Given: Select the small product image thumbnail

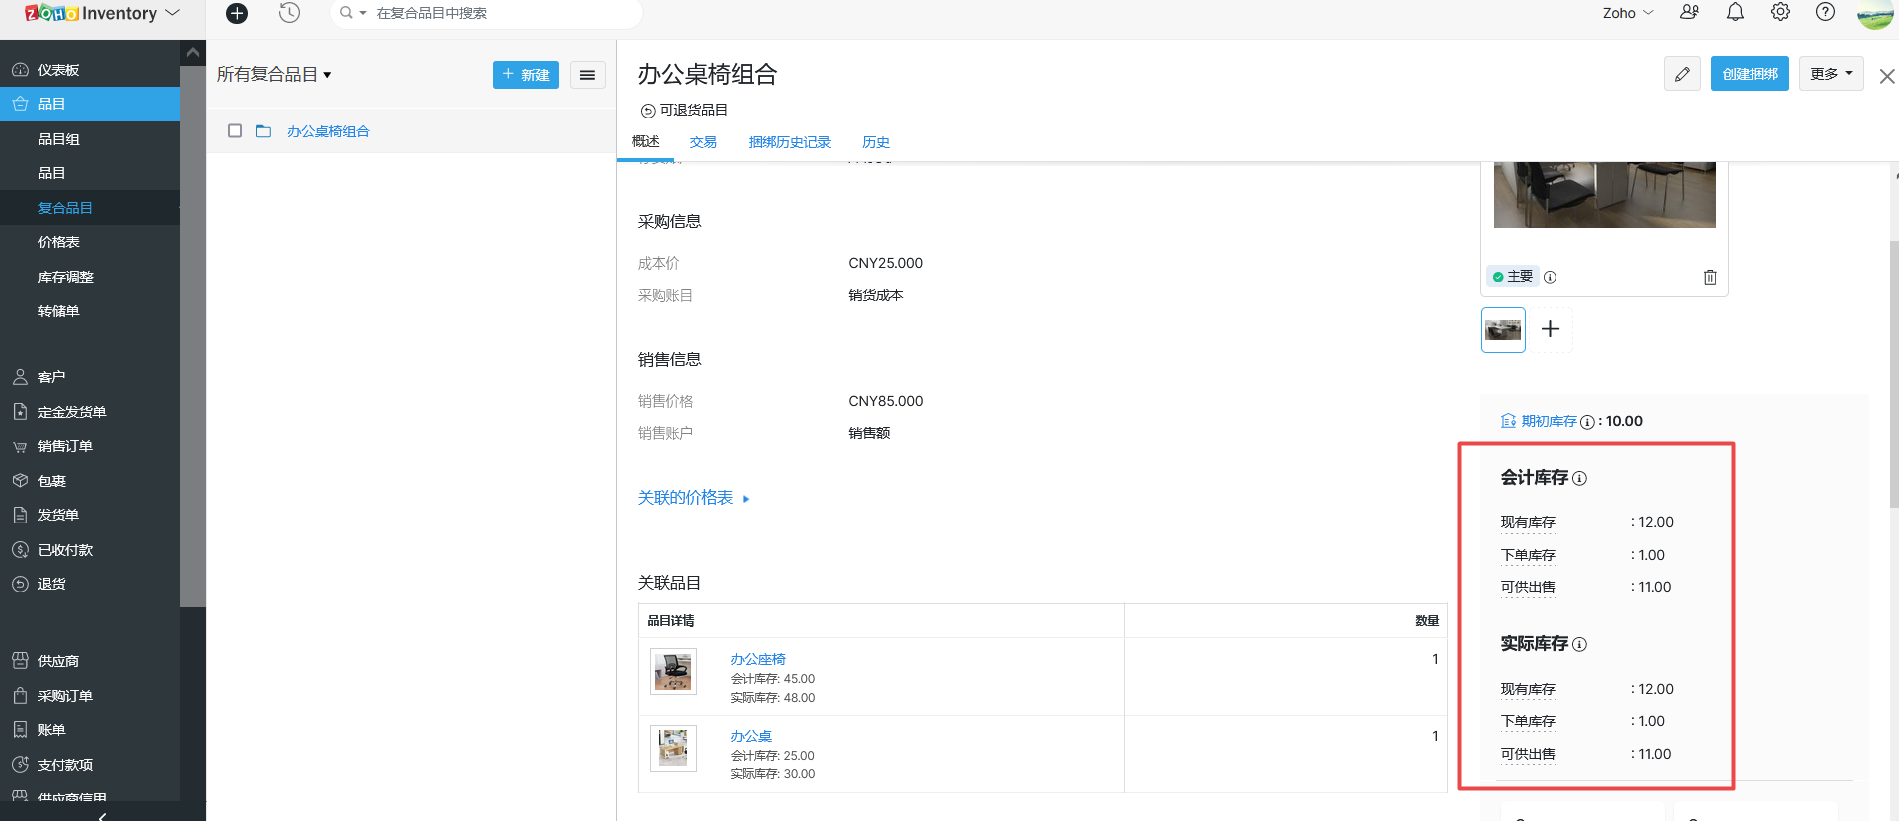Looking at the screenshot, I should tap(1503, 330).
